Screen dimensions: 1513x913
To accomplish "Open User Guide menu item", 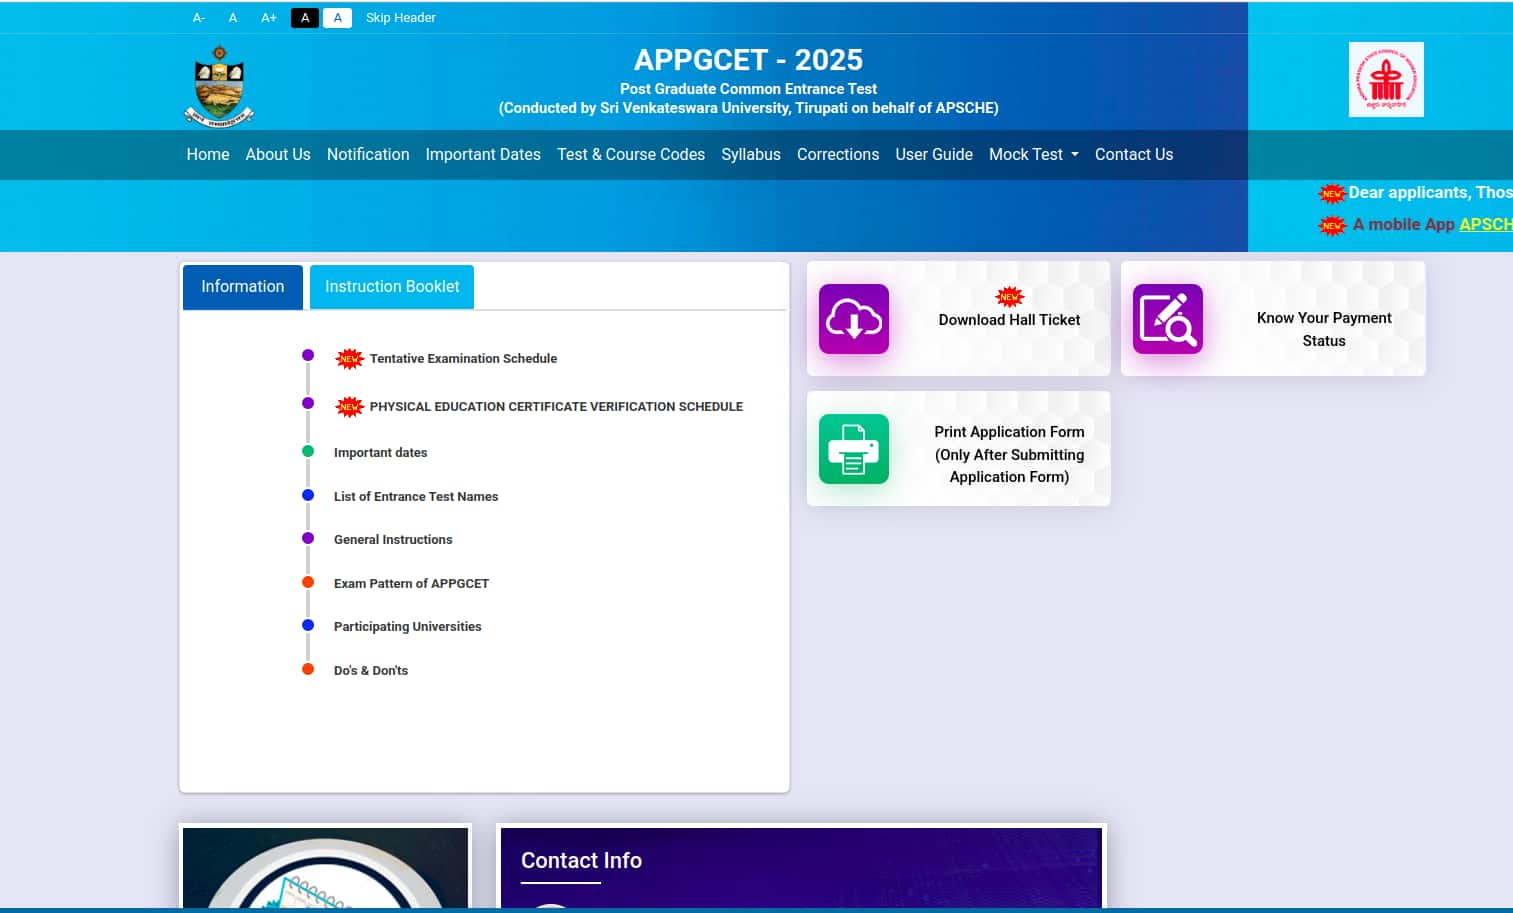I will point(934,154).
